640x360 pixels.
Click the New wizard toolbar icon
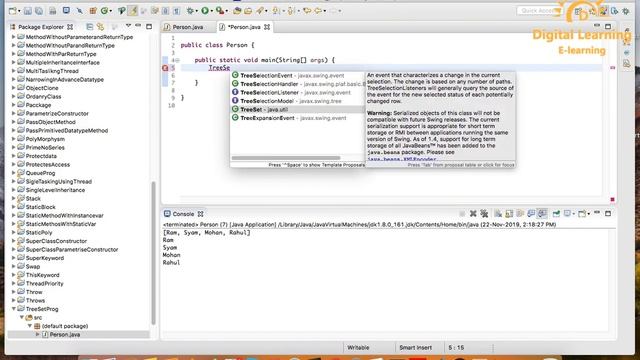(x=13, y=11)
